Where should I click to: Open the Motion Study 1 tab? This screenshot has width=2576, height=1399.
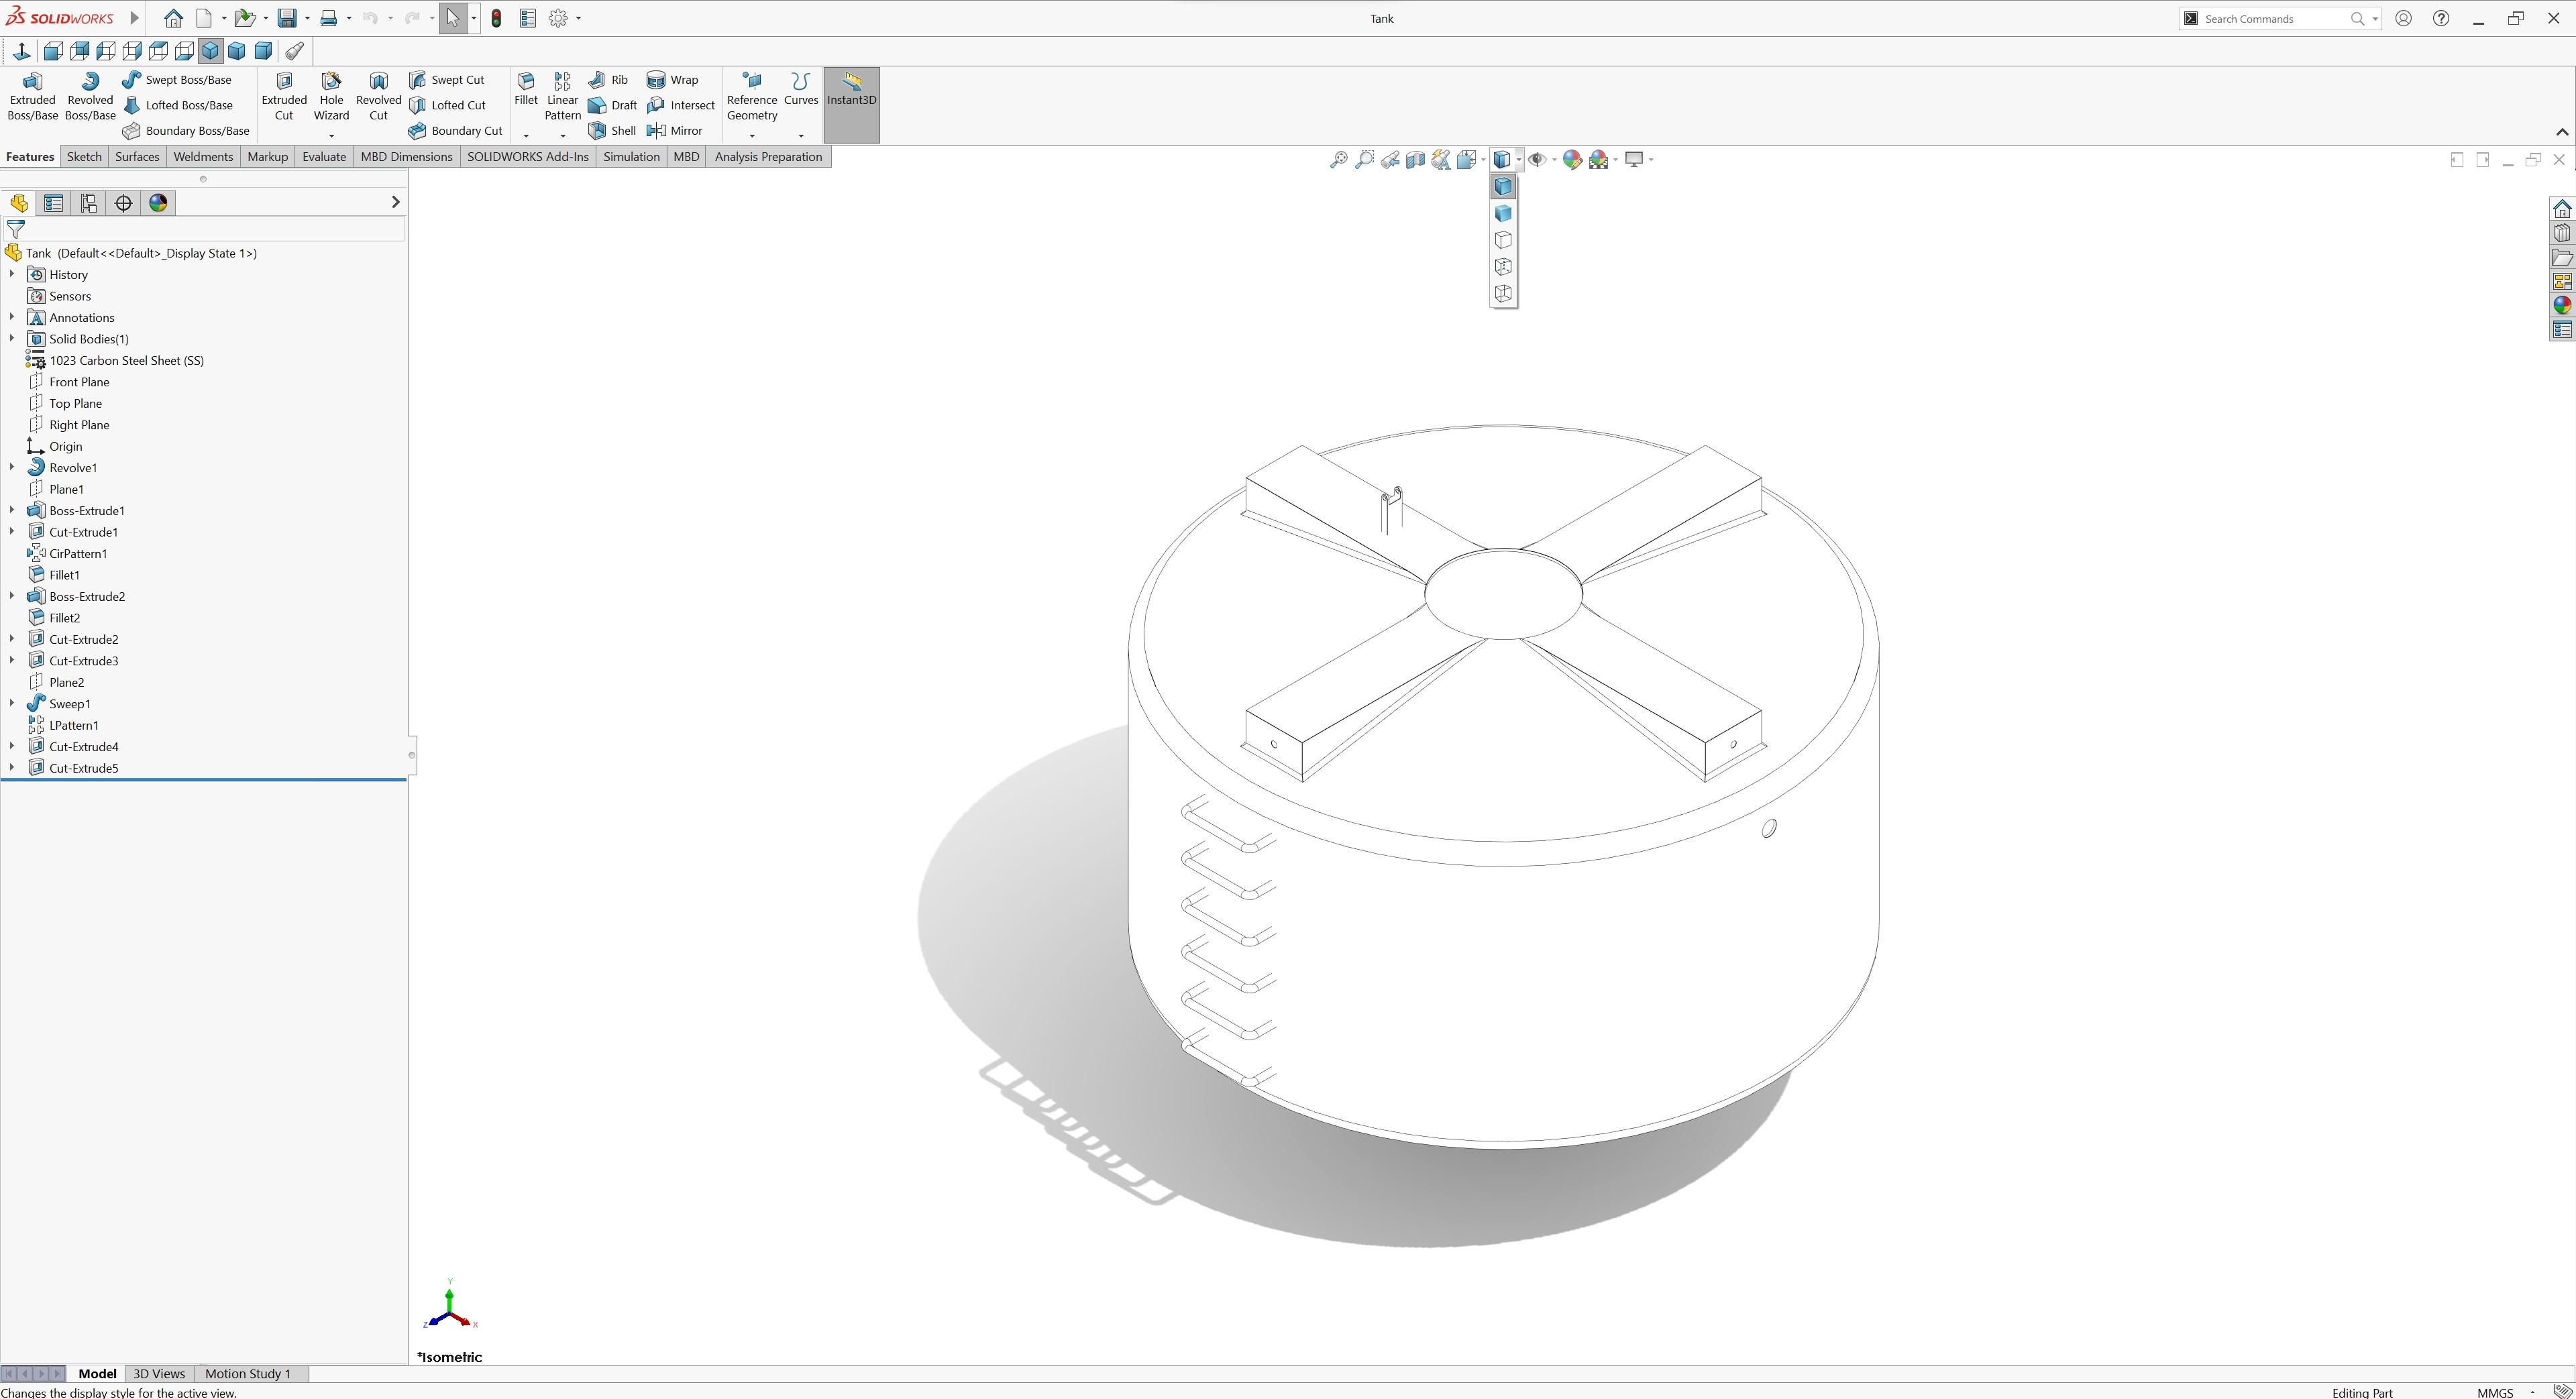click(248, 1373)
